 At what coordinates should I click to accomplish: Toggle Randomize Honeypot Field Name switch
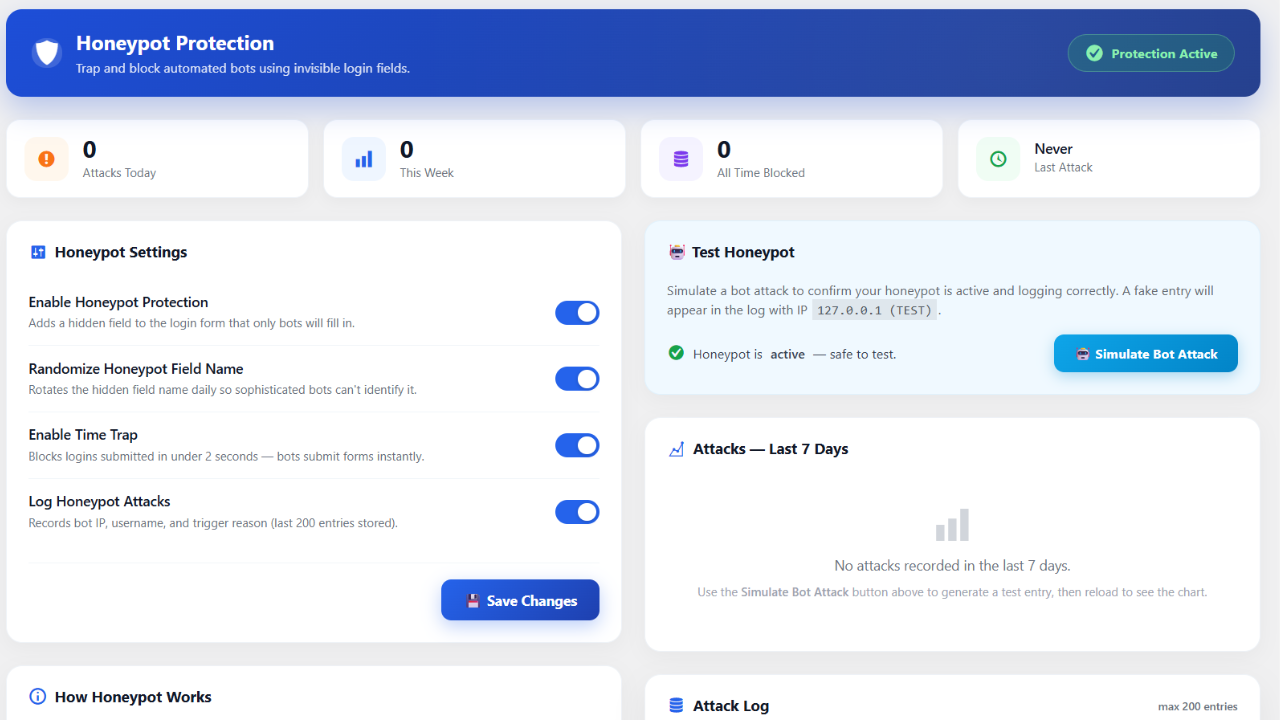tap(577, 379)
